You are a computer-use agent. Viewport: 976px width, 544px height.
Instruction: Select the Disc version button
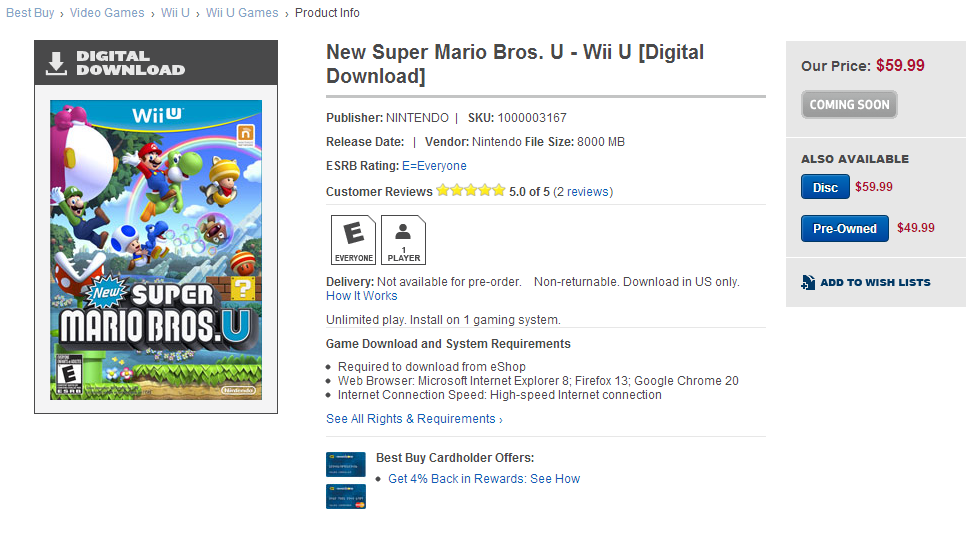[x=825, y=187]
